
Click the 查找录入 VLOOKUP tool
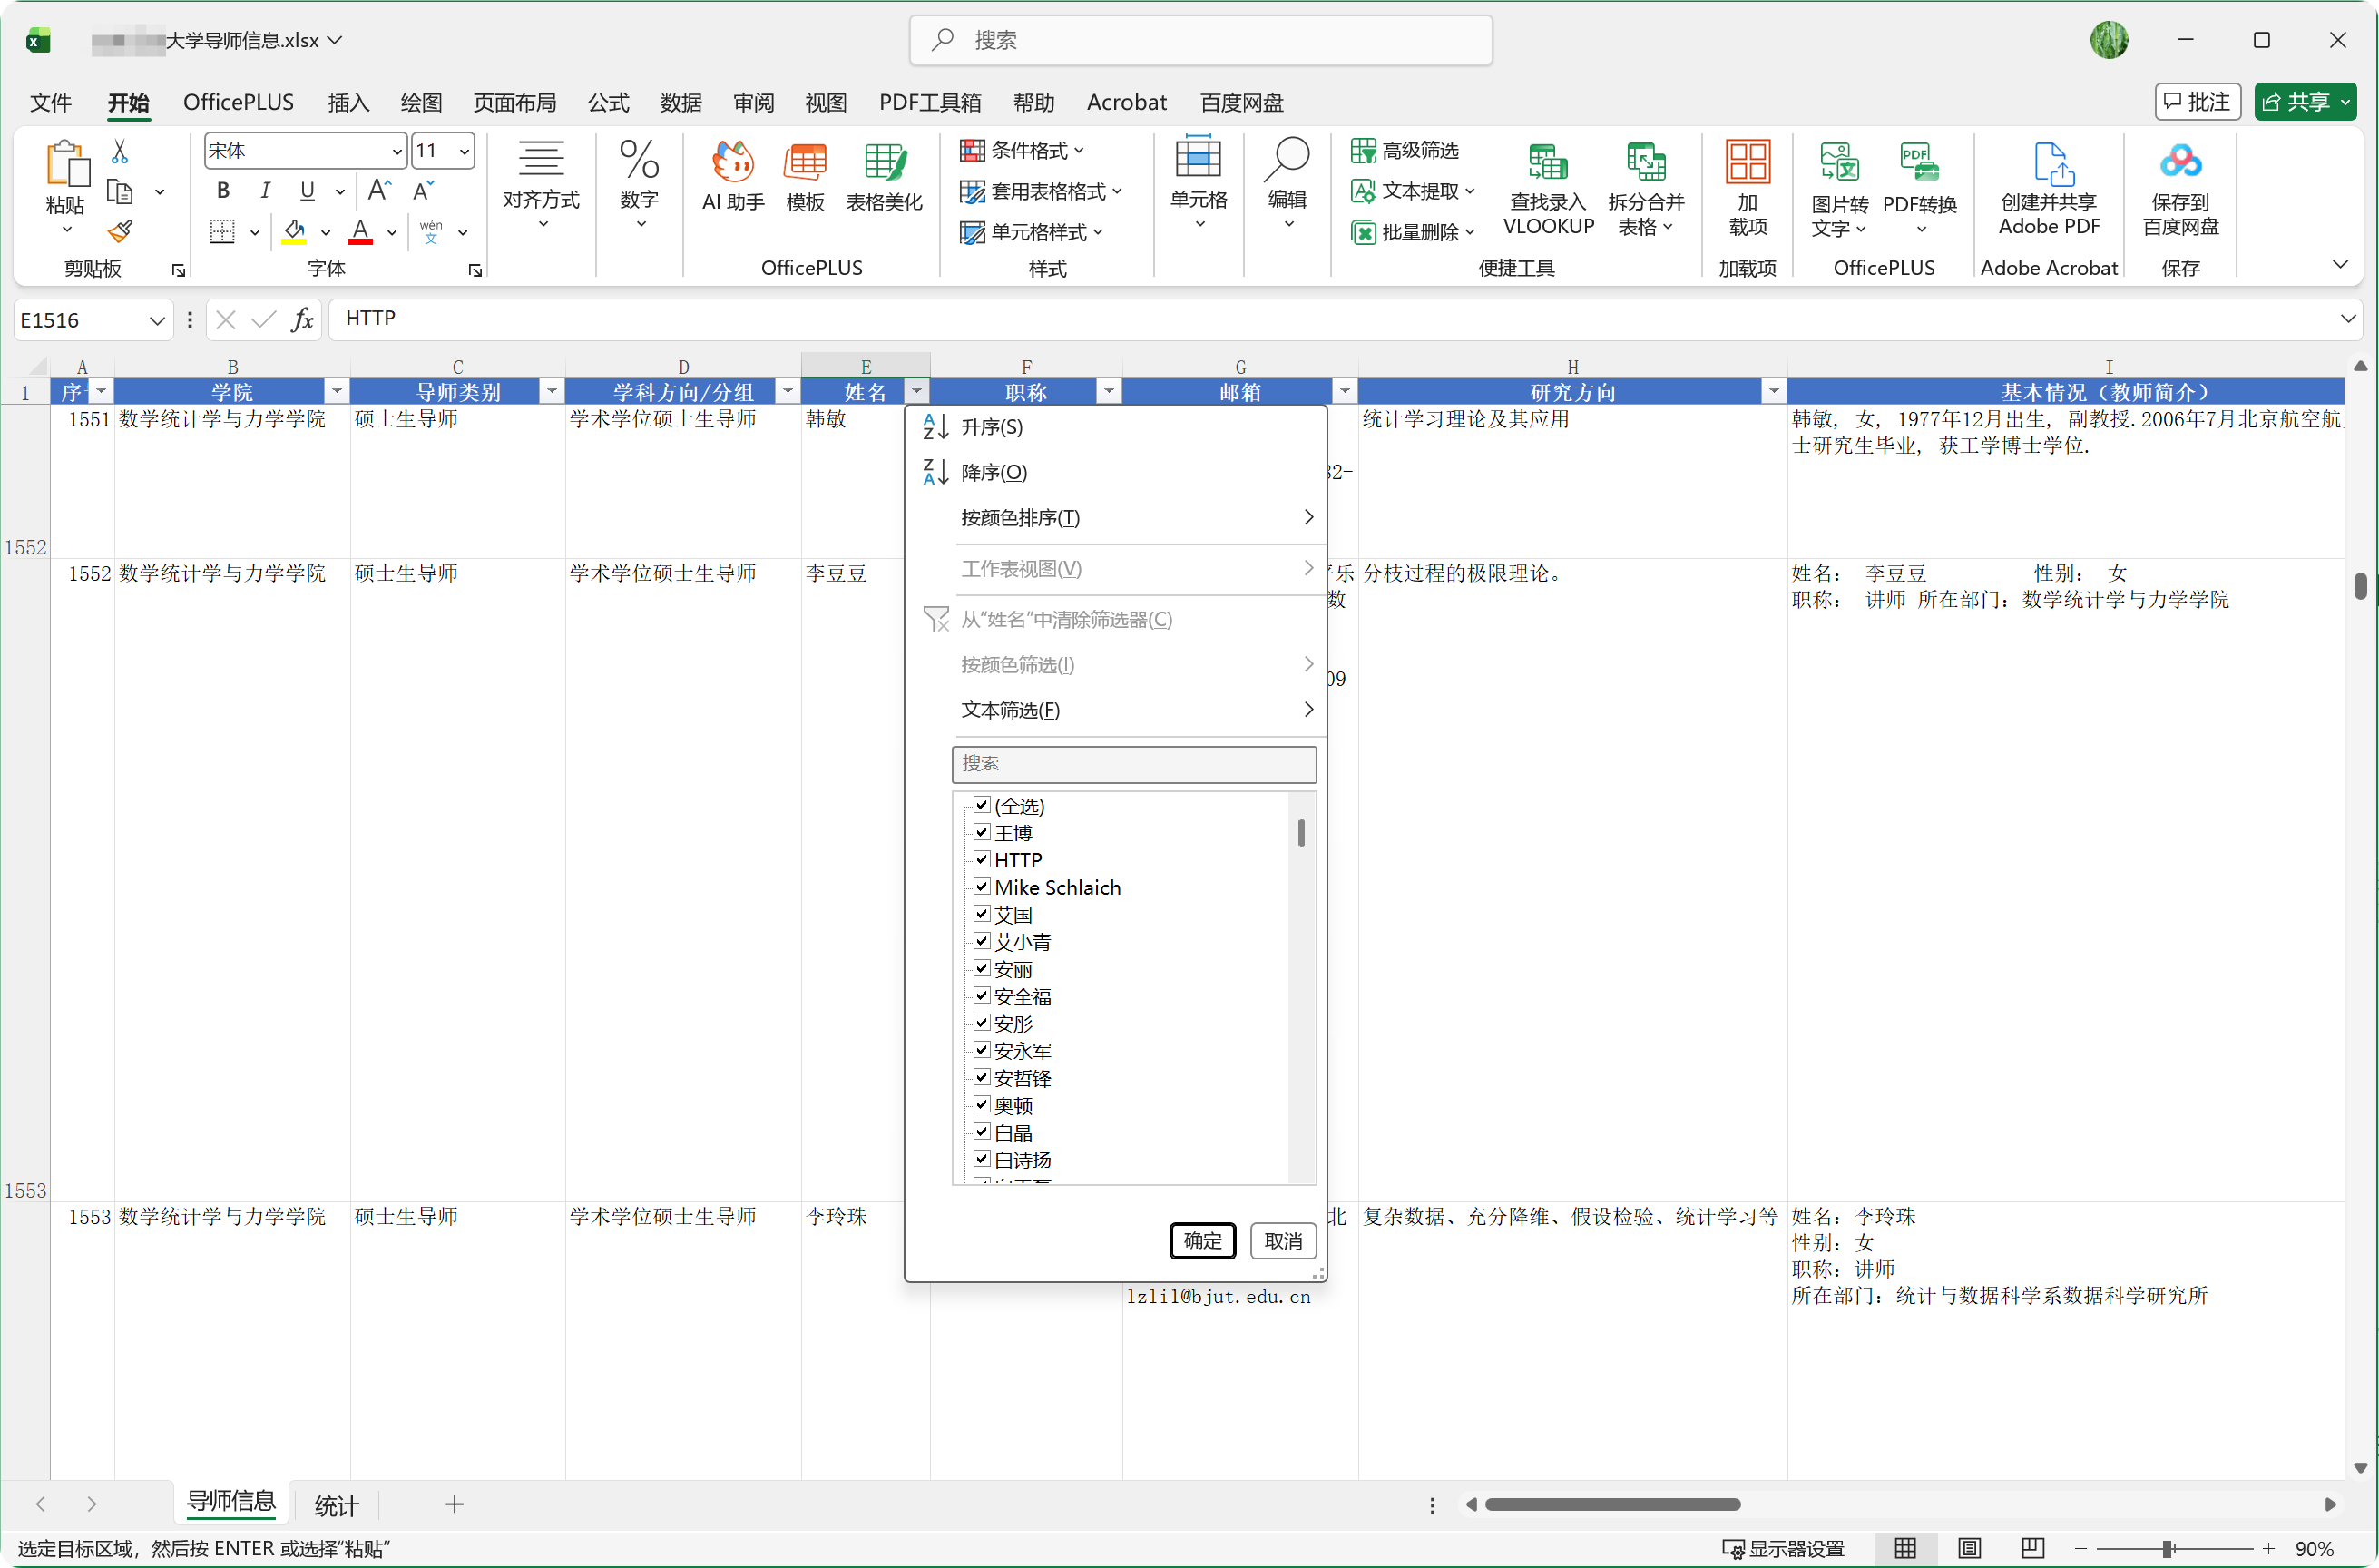(1548, 188)
